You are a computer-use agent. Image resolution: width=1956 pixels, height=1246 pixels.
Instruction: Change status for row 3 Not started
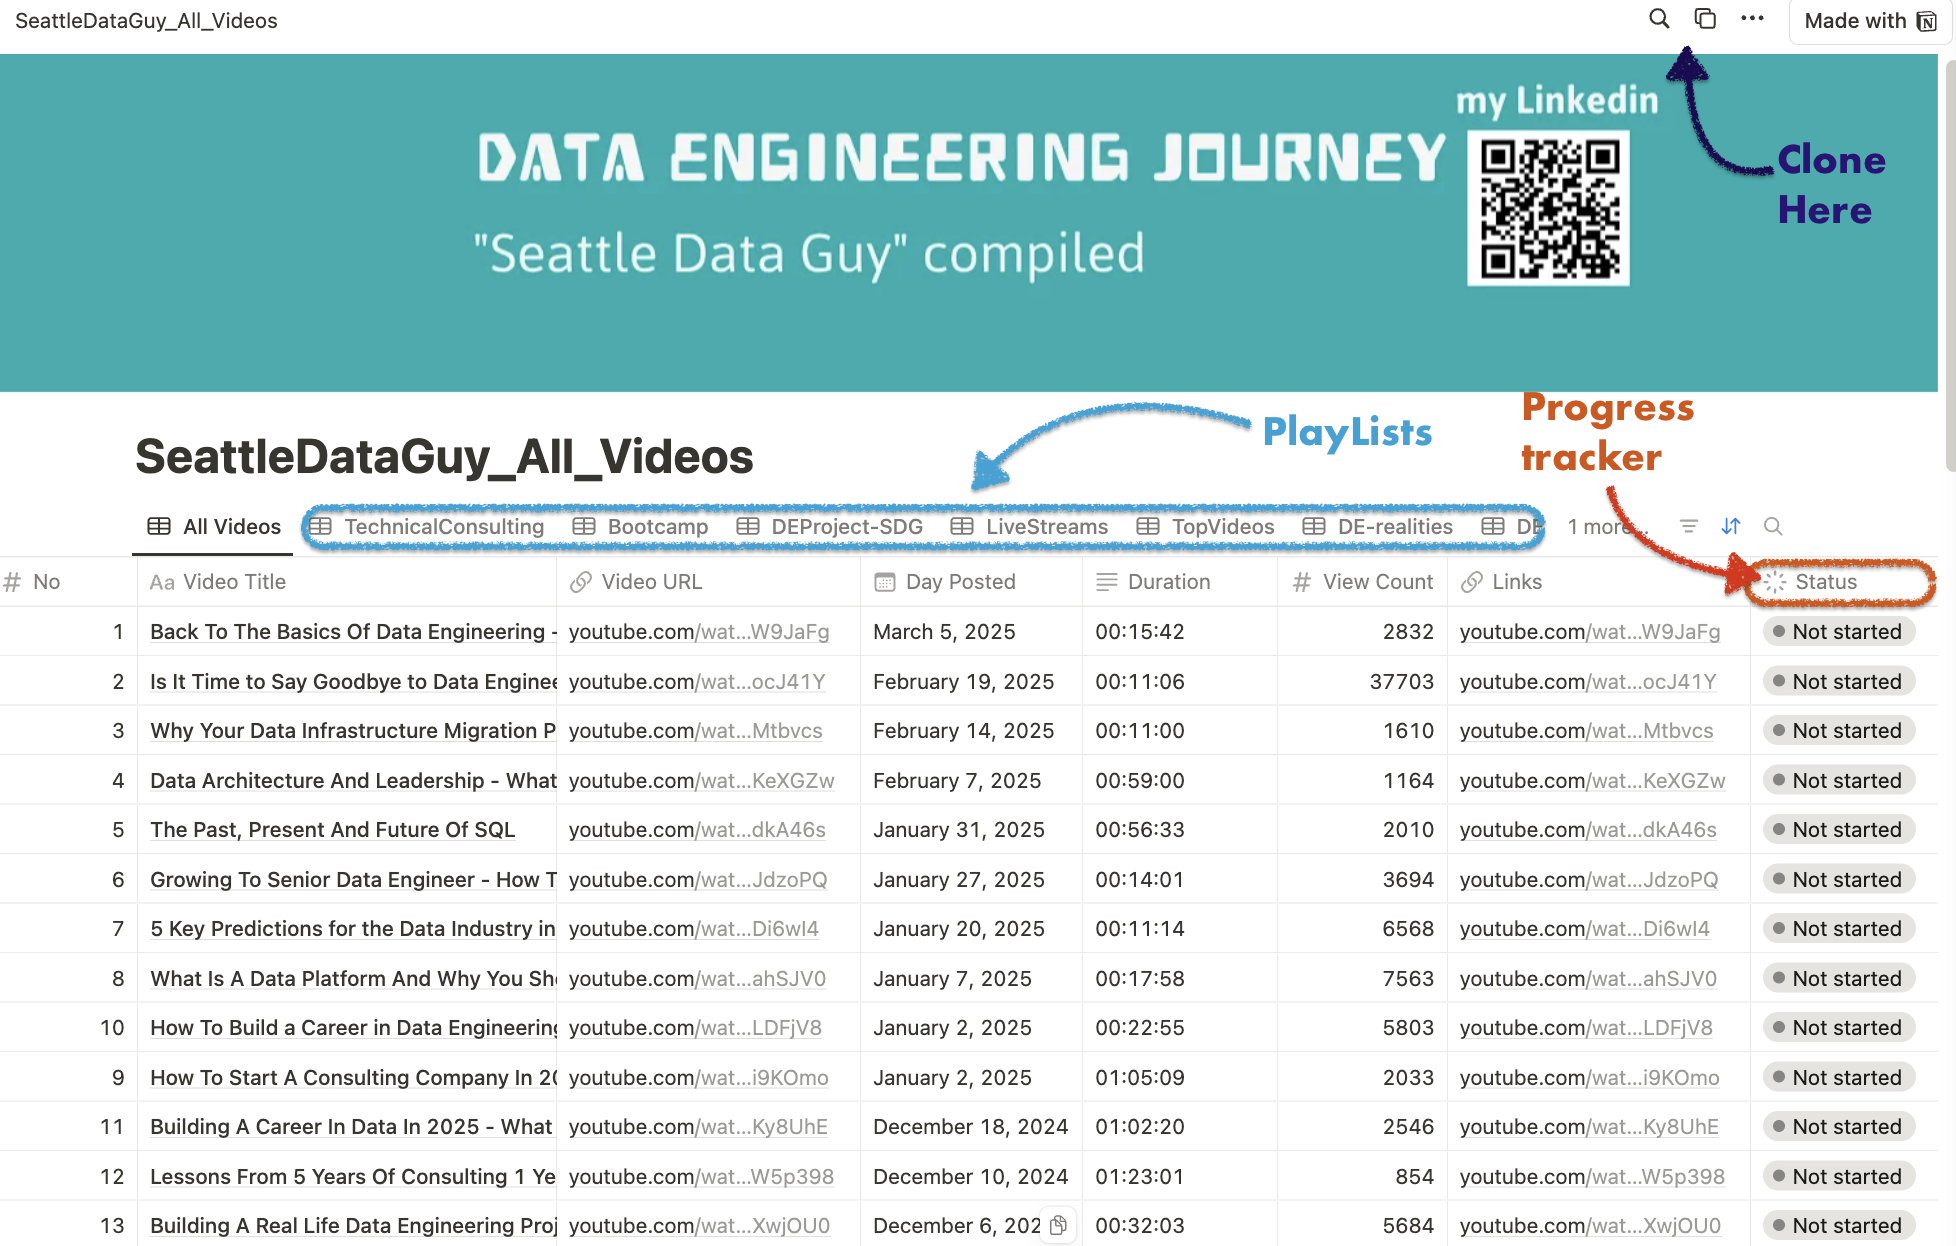tap(1839, 731)
